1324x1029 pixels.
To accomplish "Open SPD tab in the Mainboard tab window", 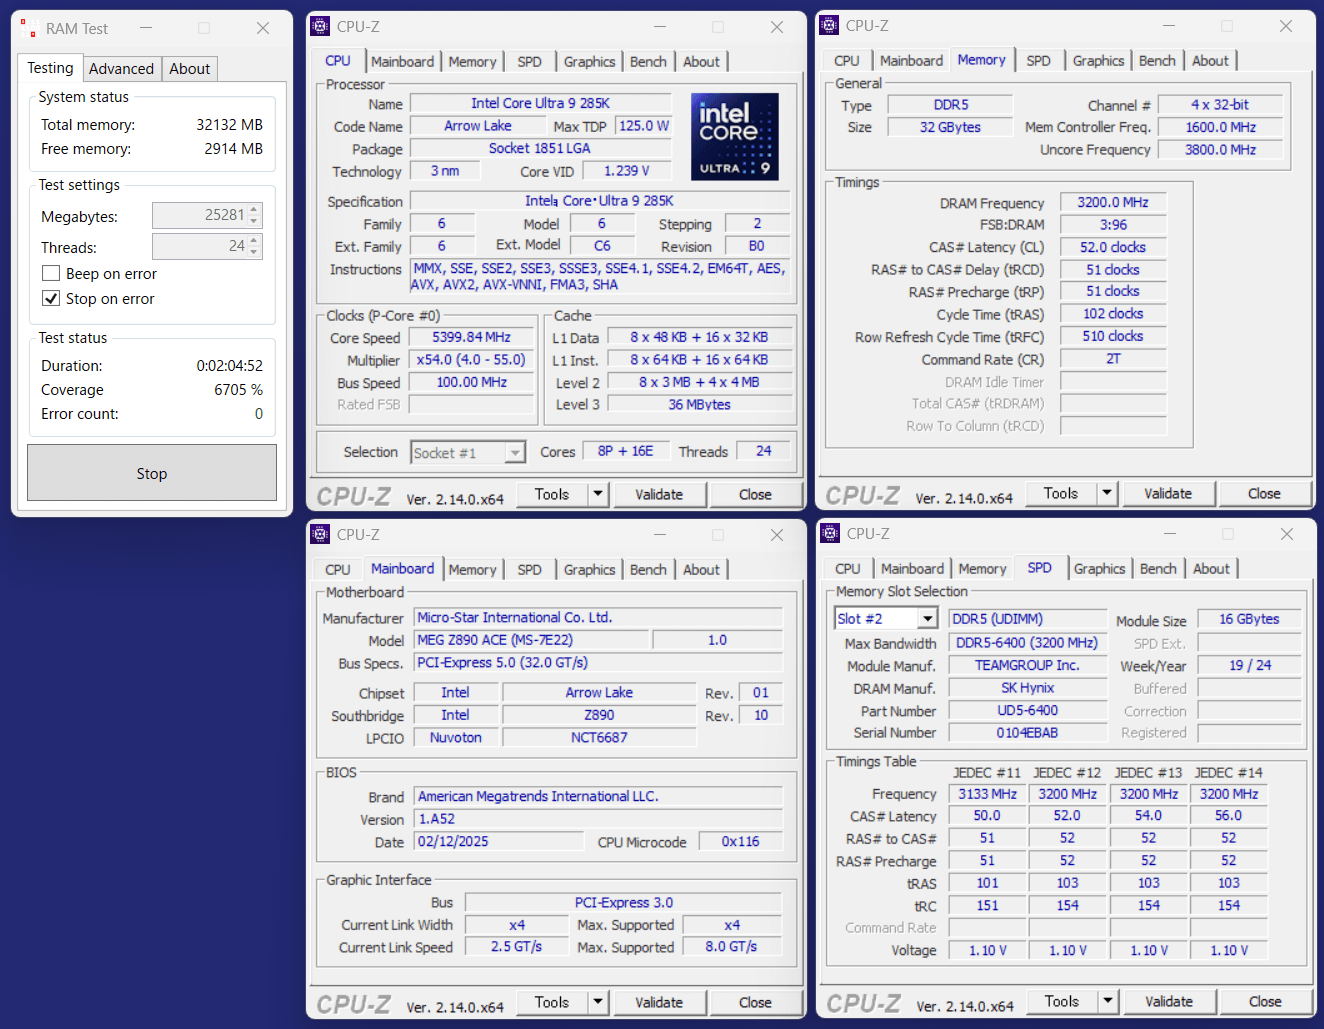I will pos(529,569).
